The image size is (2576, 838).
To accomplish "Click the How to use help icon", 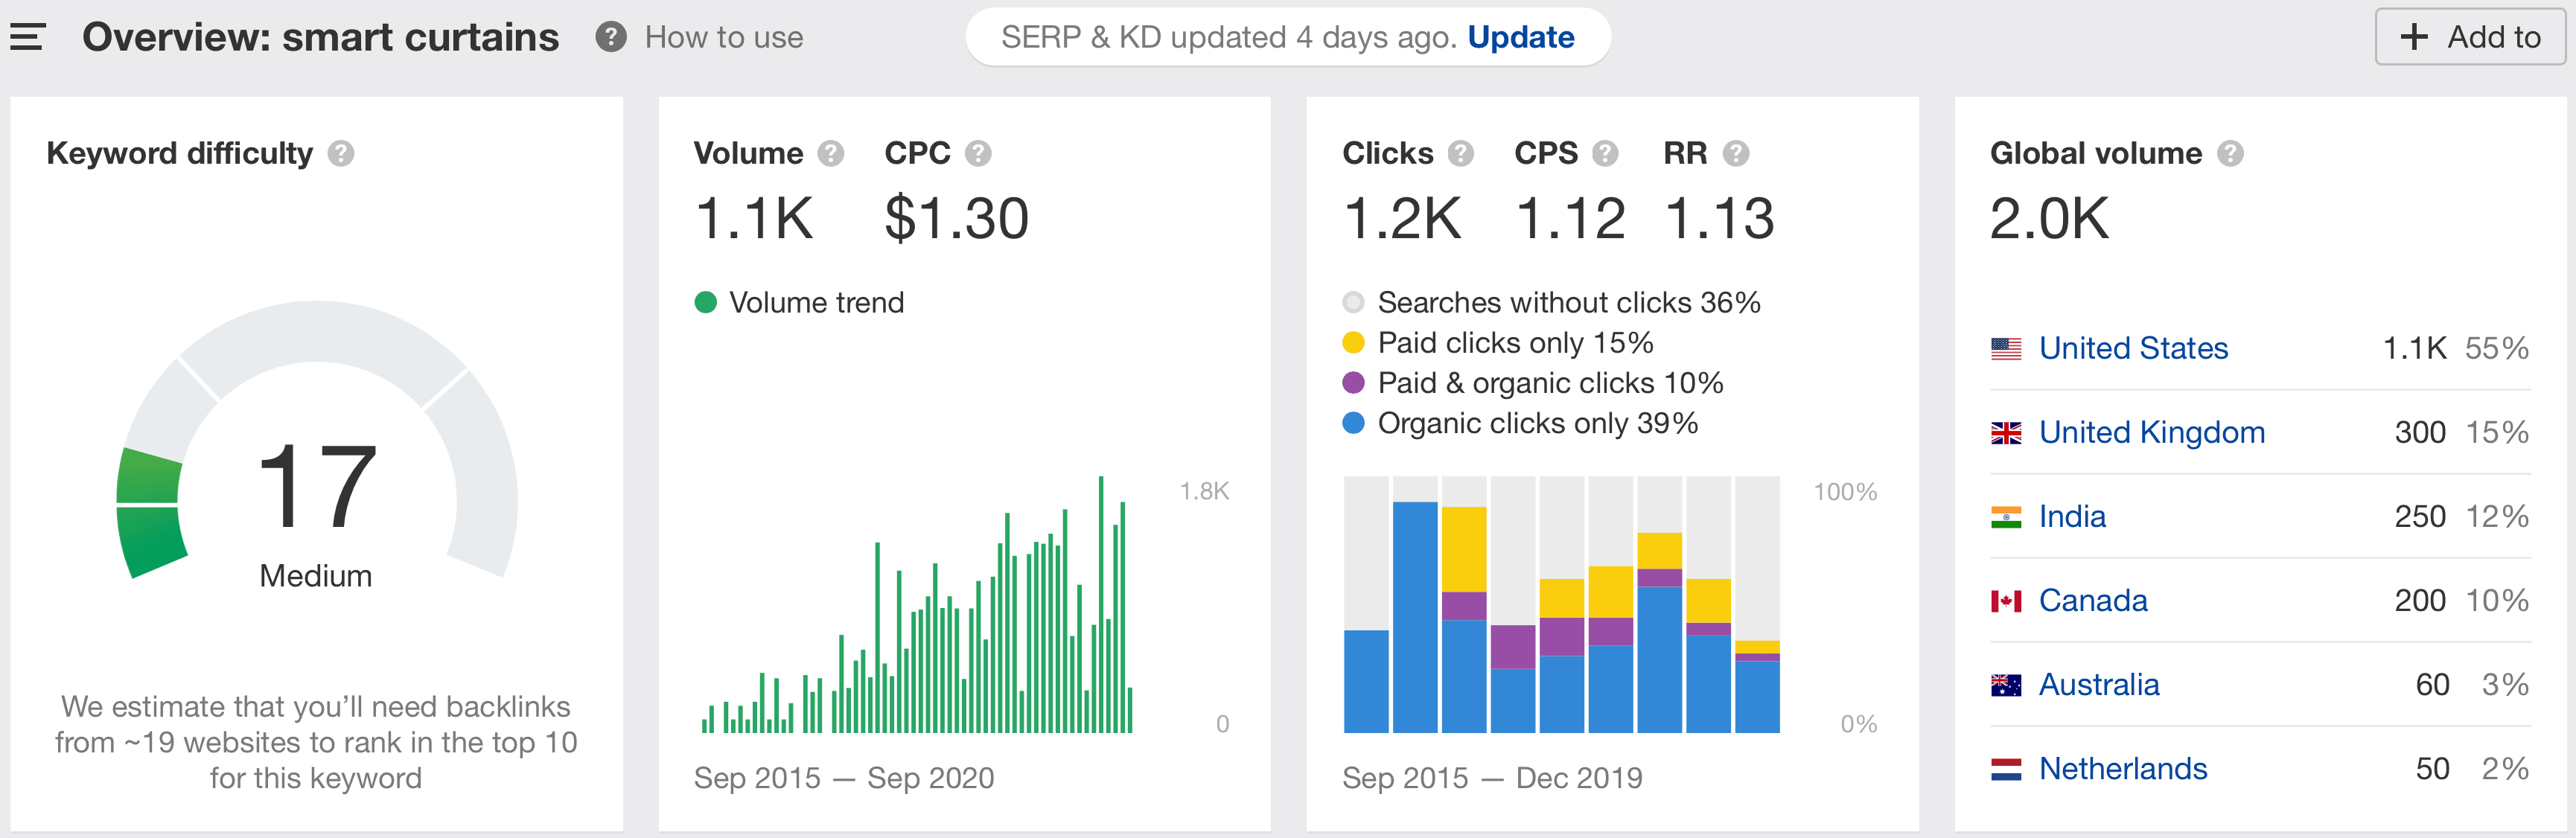I will click(610, 37).
